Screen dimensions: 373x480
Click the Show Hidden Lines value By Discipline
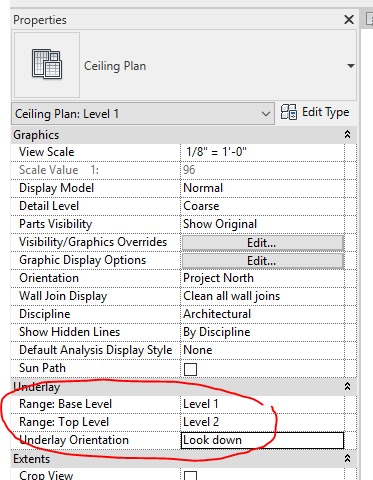click(217, 332)
